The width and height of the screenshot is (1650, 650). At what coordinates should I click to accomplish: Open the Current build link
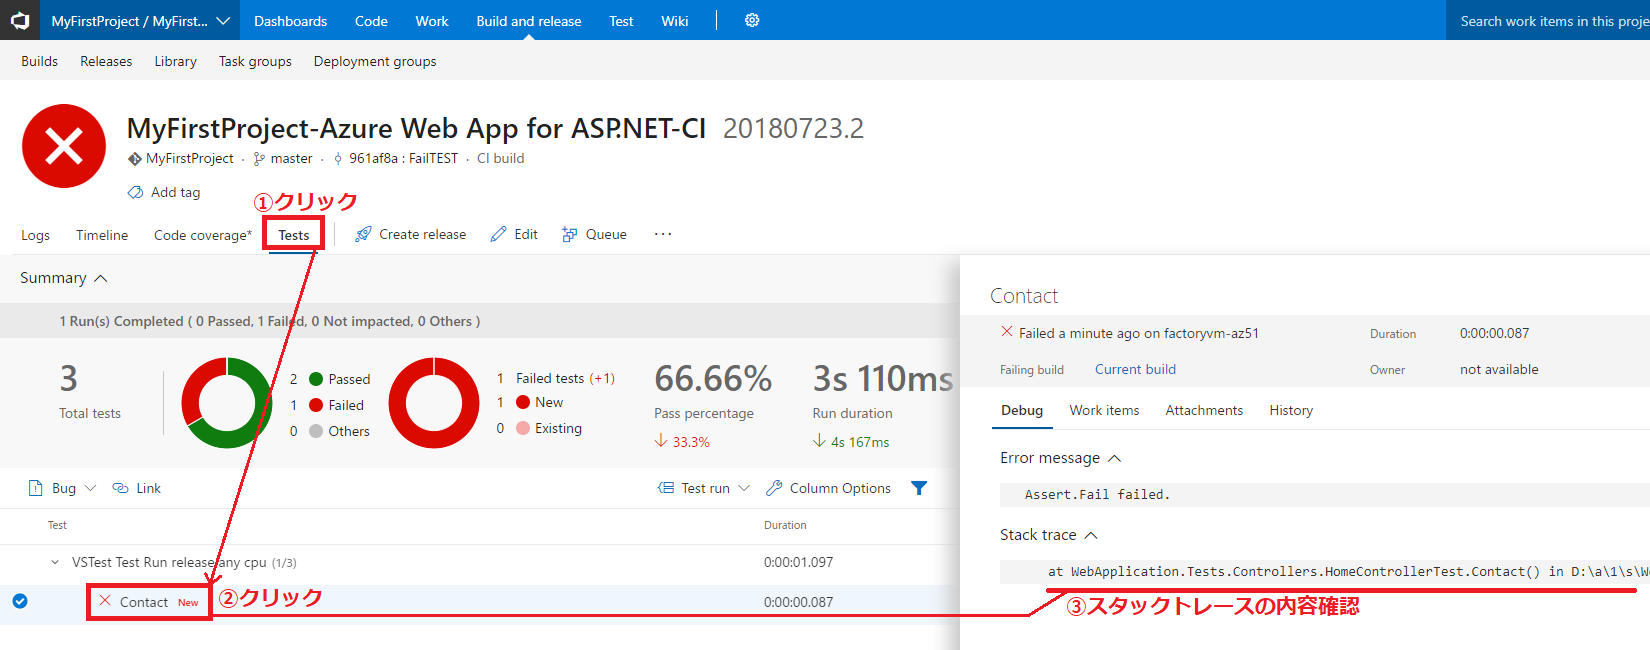click(x=1135, y=369)
